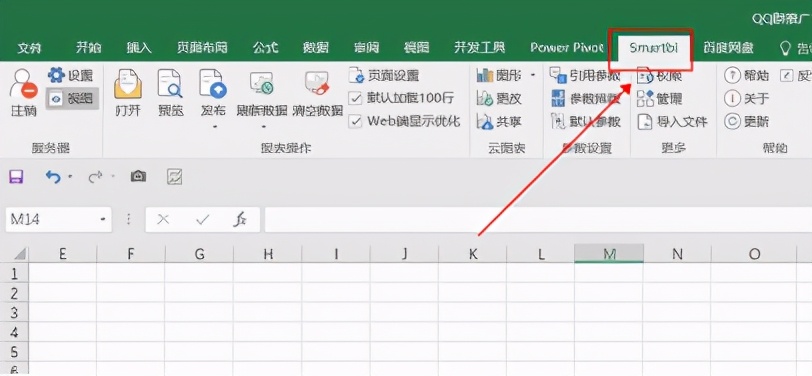Image resolution: width=812 pixels, height=376 pixels.
Task: Click the camera icon in quick access toolbar
Action: [138, 177]
